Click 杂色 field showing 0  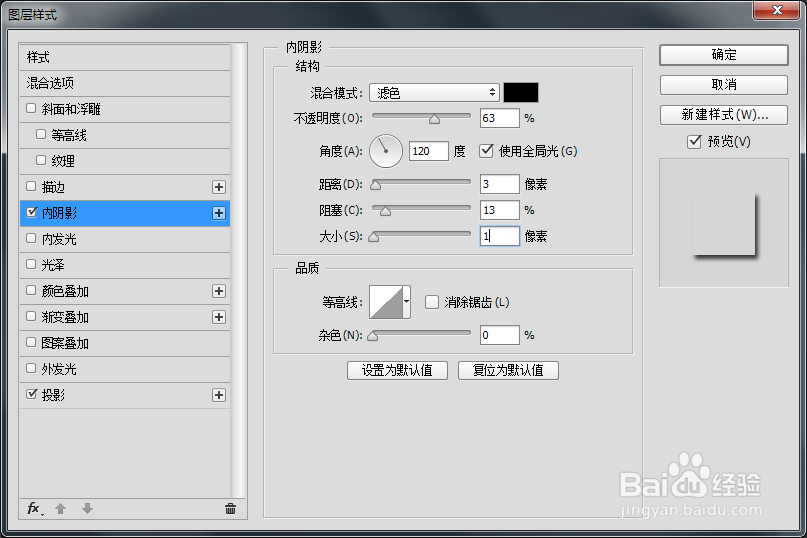pyautogui.click(x=499, y=335)
